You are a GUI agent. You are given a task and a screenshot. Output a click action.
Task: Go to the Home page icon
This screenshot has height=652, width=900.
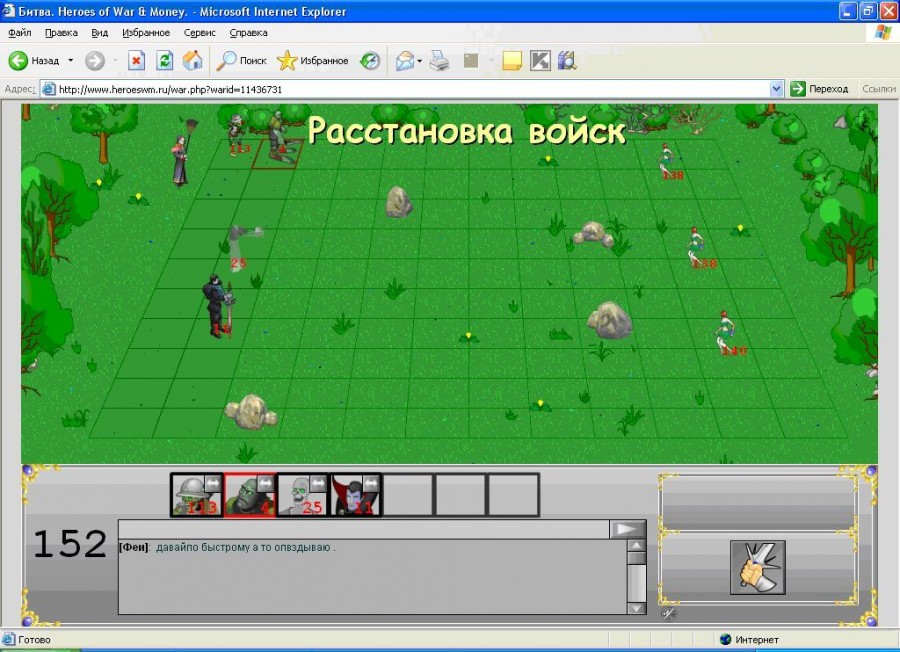point(193,61)
